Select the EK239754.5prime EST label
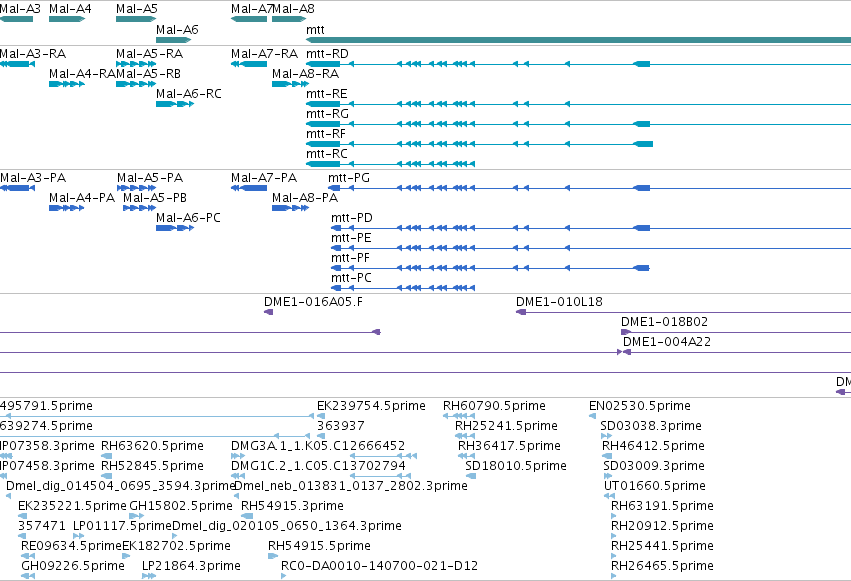 click(x=371, y=406)
